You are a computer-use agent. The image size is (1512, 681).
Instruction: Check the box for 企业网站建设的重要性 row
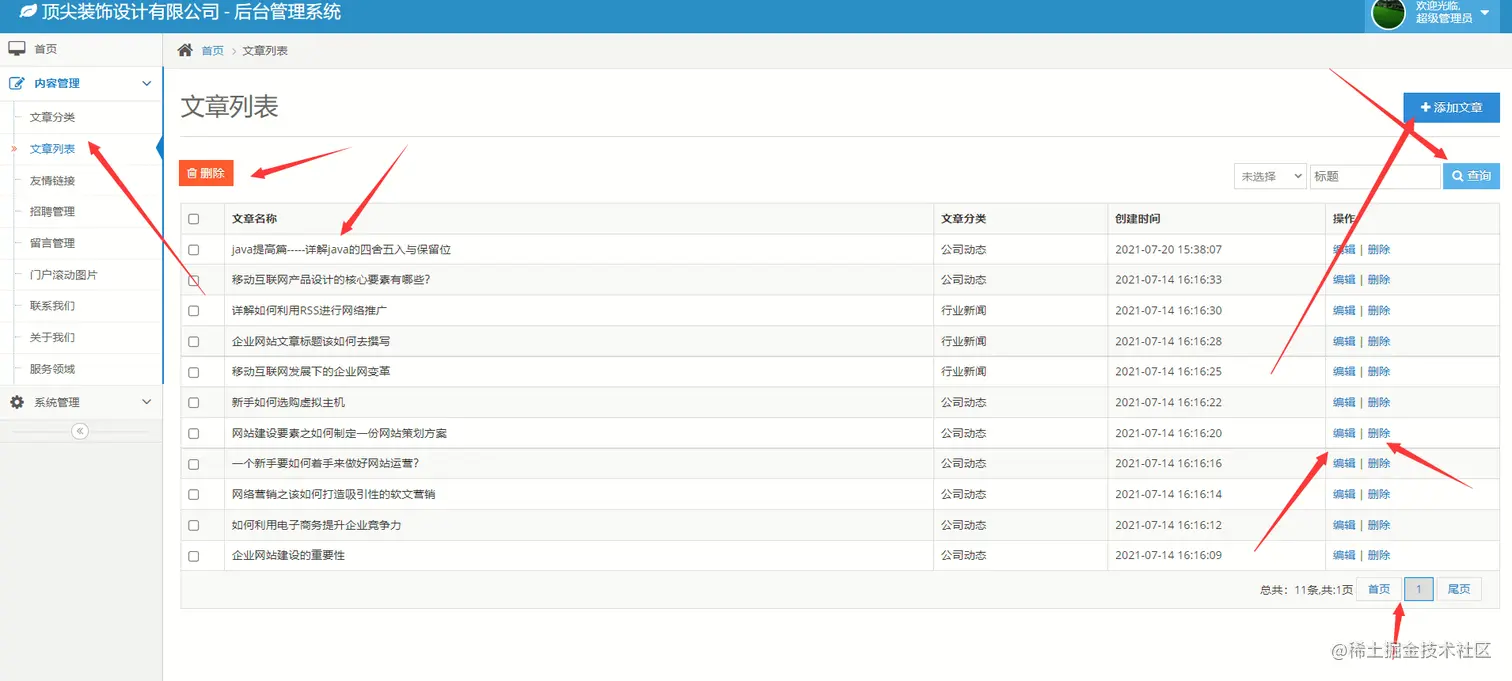pos(194,556)
